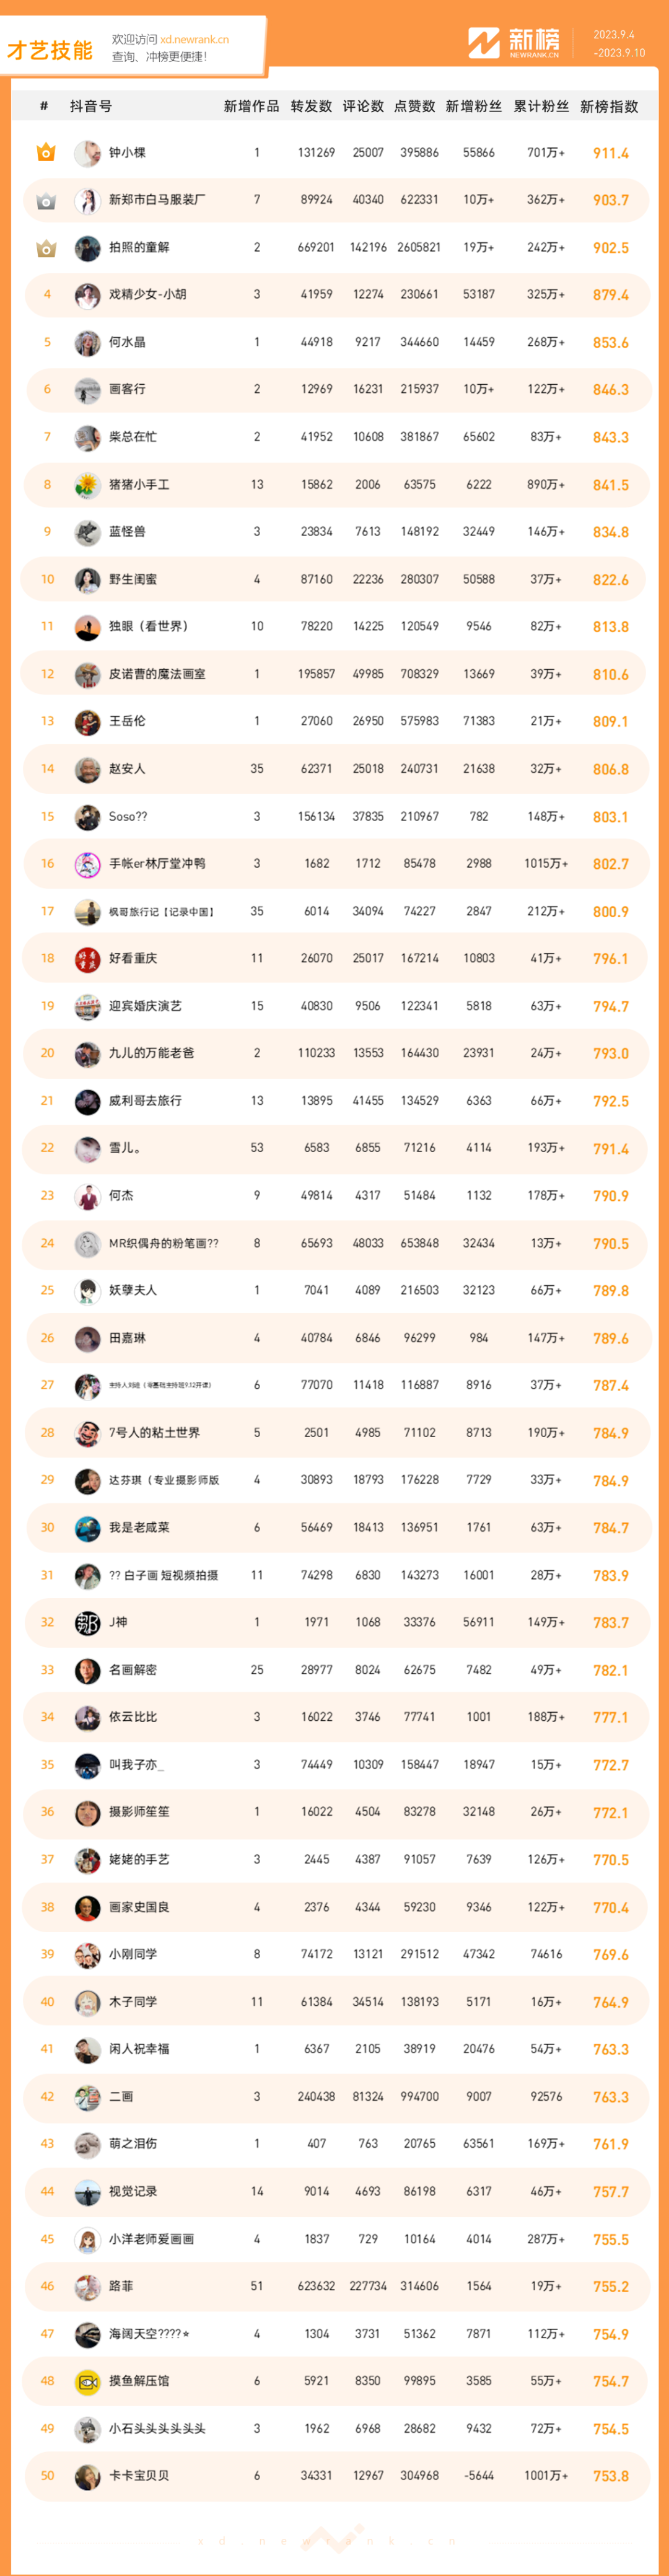Click index score 911.4

click(610, 153)
